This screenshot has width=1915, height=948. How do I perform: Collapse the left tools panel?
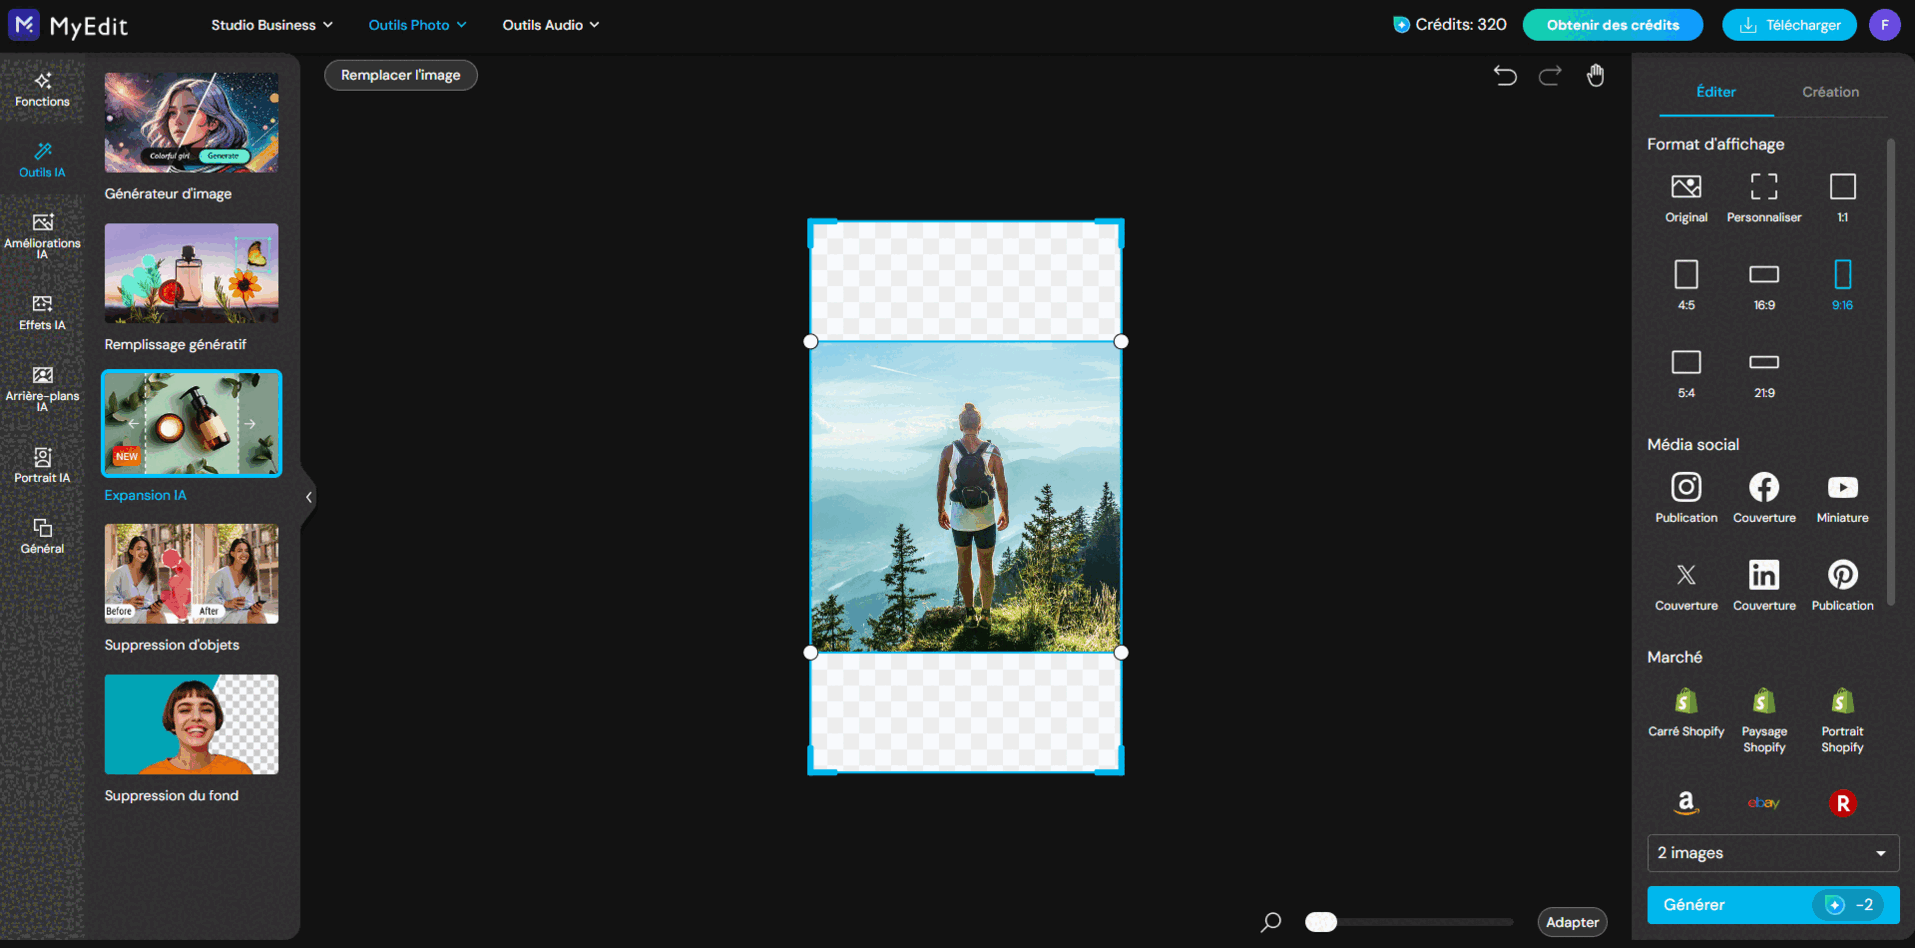(x=308, y=497)
